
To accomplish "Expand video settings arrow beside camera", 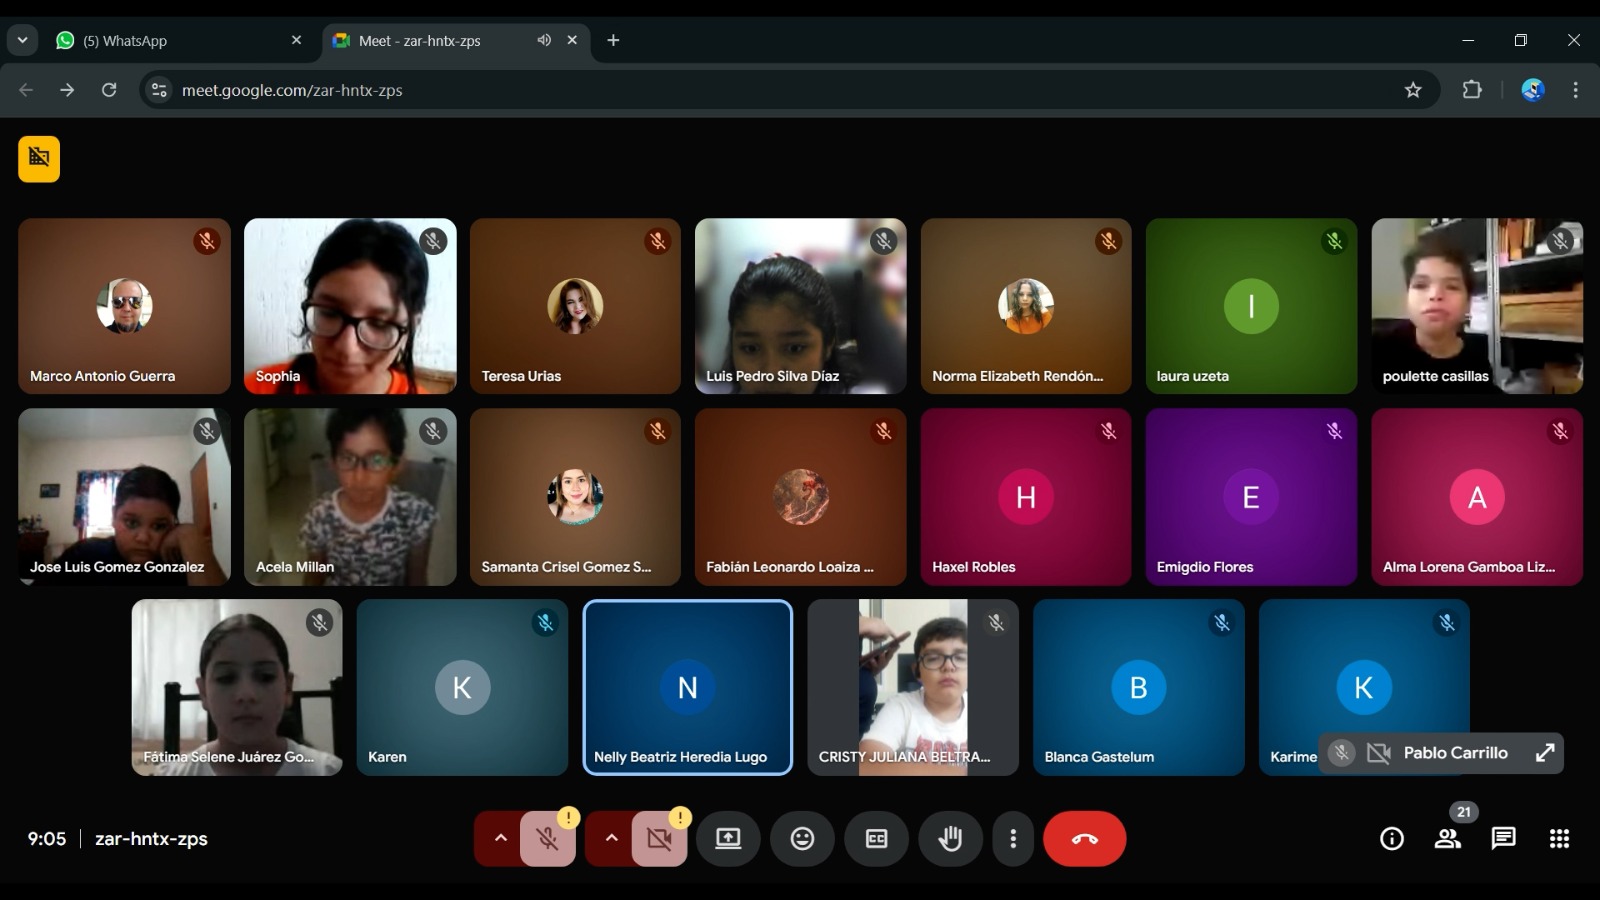I will pyautogui.click(x=611, y=839).
